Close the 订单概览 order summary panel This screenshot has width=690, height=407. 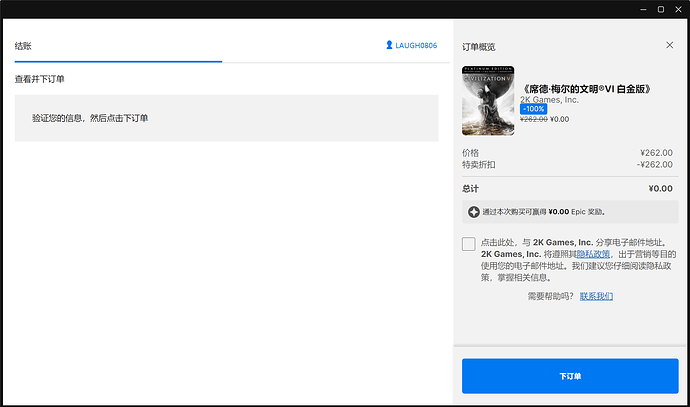tap(669, 45)
